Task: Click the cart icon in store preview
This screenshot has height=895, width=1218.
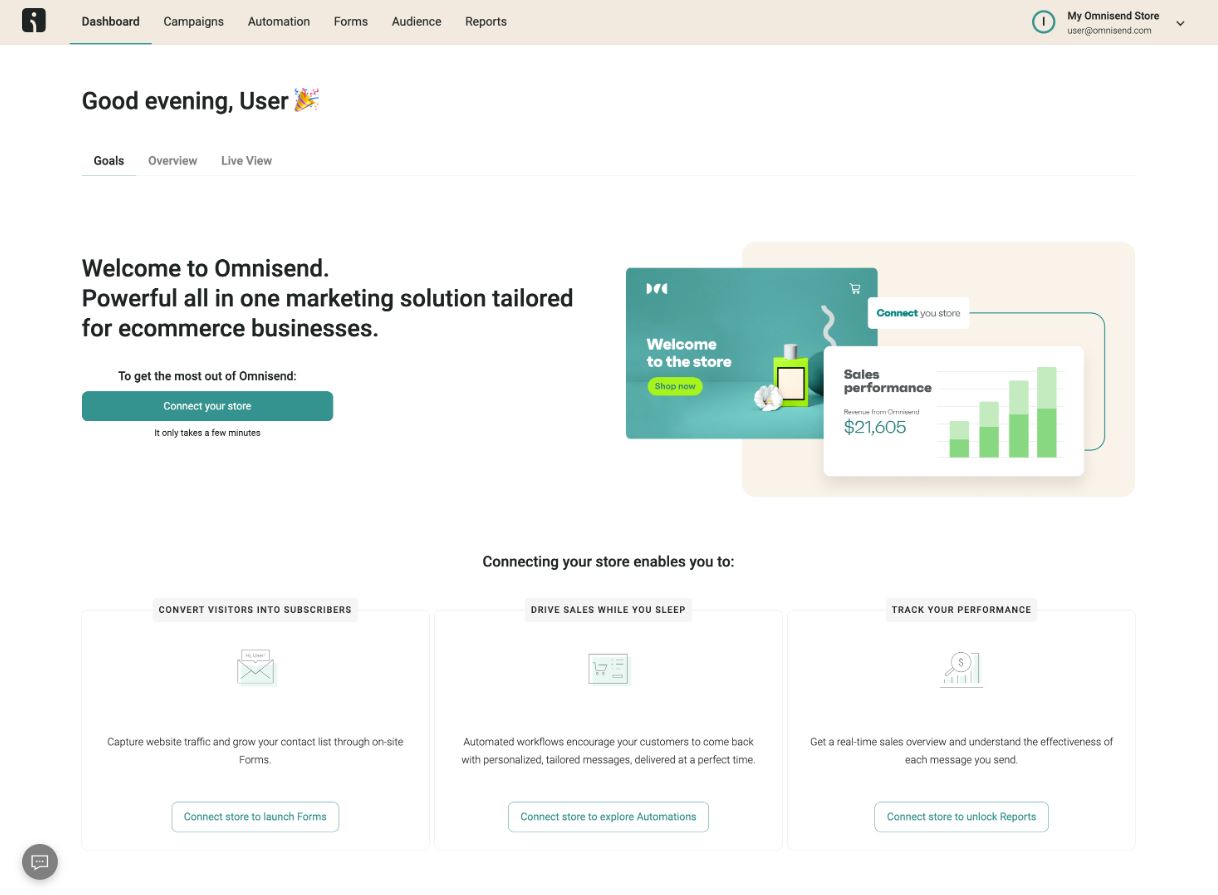Action: (x=855, y=289)
